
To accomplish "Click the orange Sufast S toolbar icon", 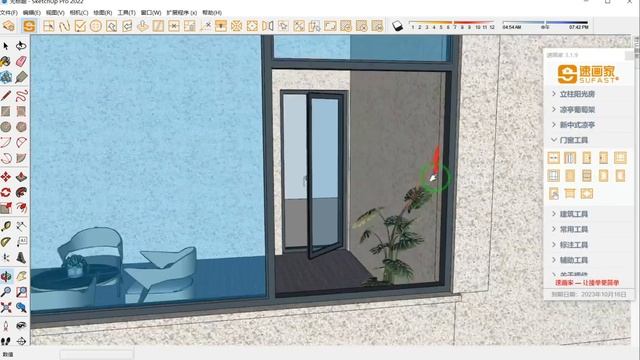I will (29, 26).
